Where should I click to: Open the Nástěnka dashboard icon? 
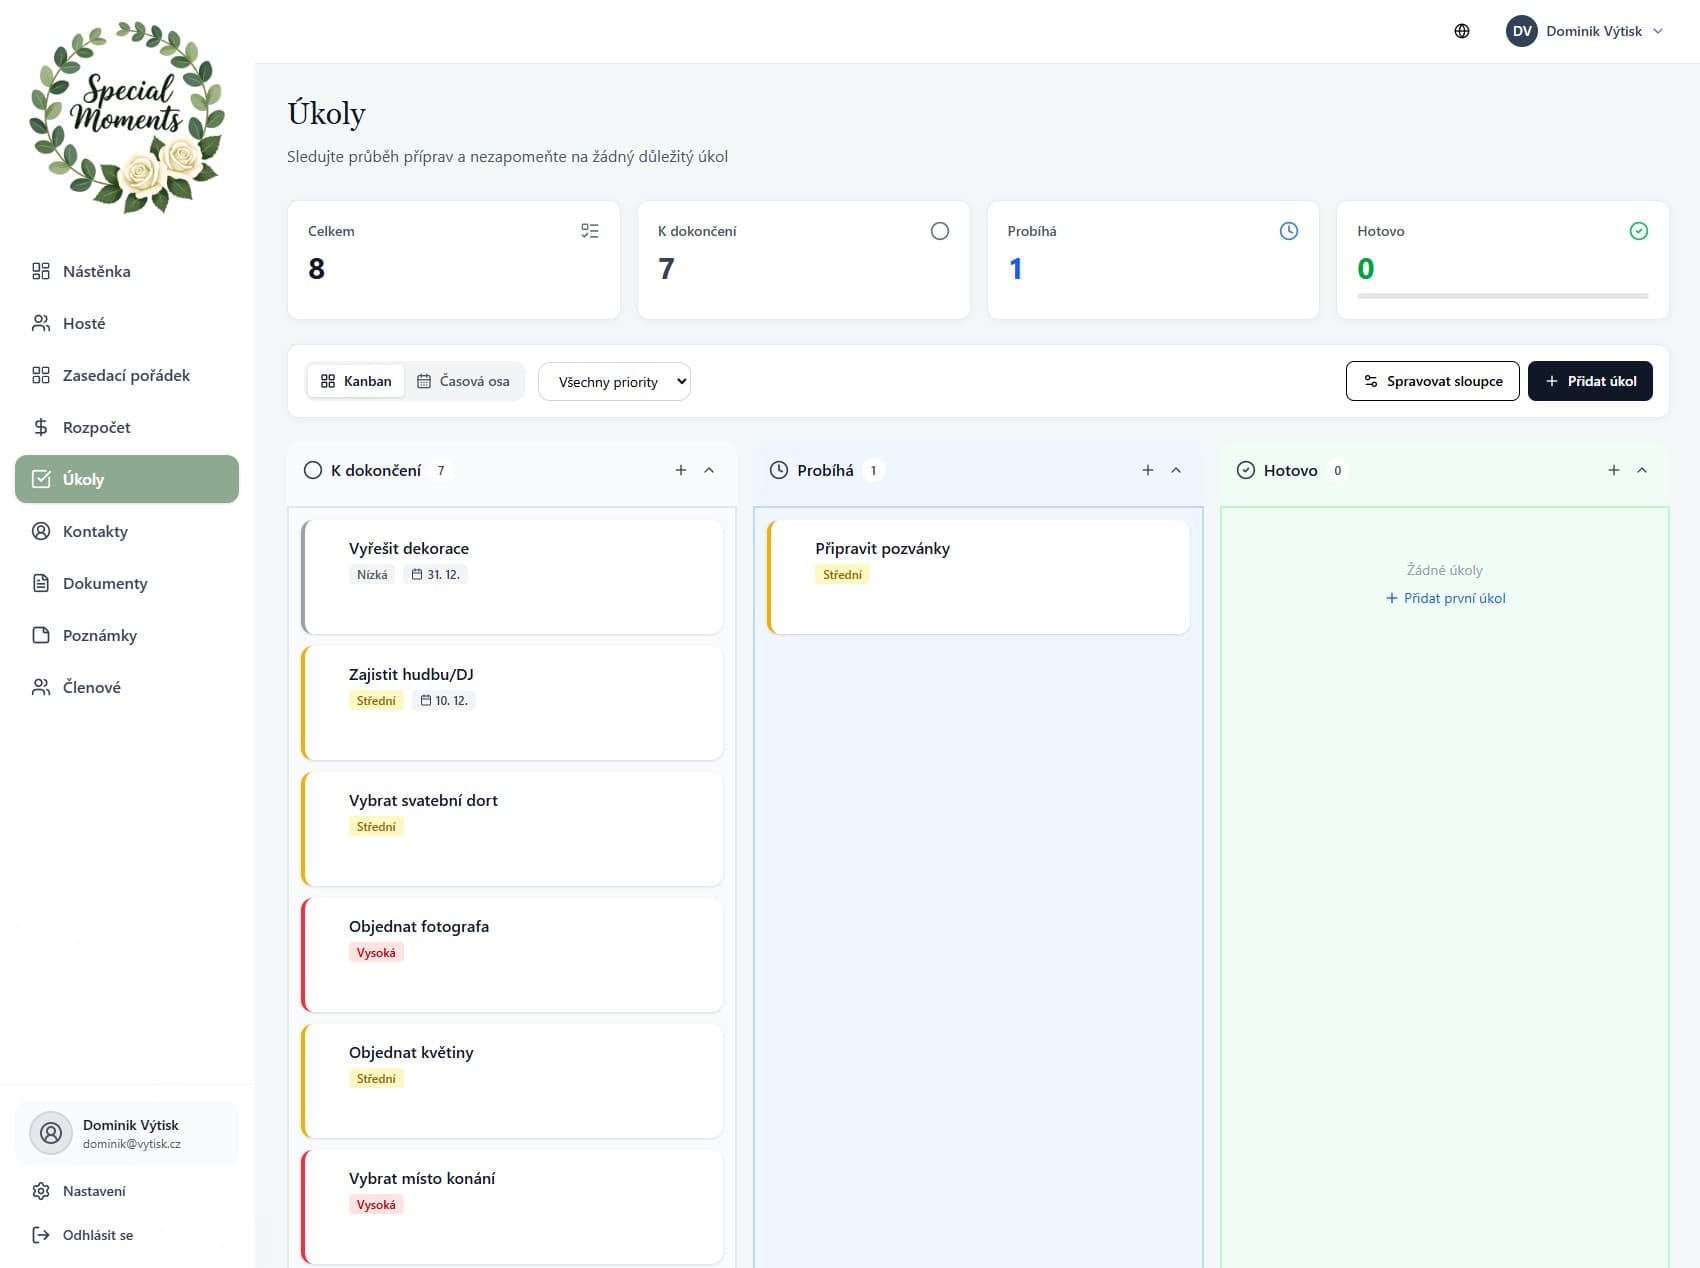[x=41, y=270]
